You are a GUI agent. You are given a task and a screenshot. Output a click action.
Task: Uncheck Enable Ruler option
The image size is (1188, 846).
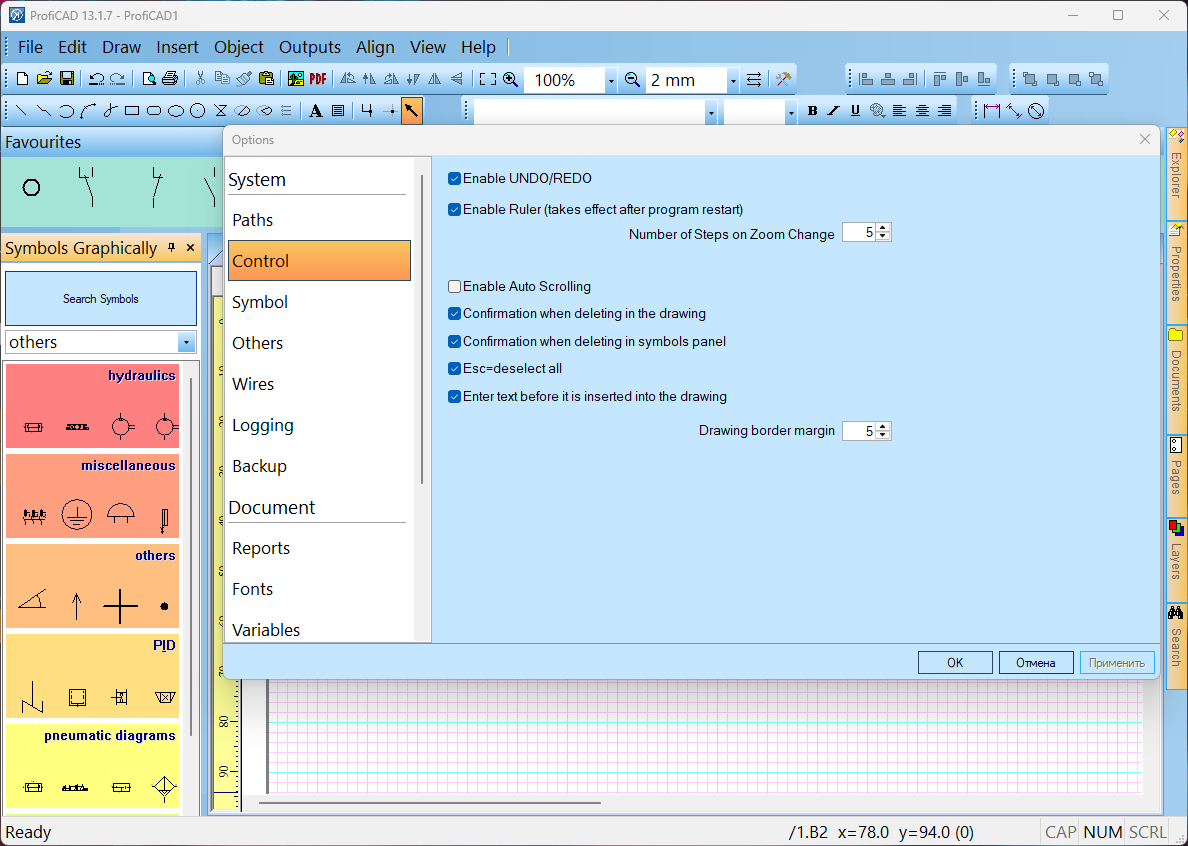(x=455, y=210)
